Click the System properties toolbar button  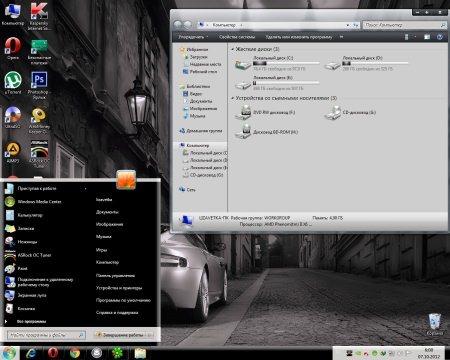(x=237, y=37)
